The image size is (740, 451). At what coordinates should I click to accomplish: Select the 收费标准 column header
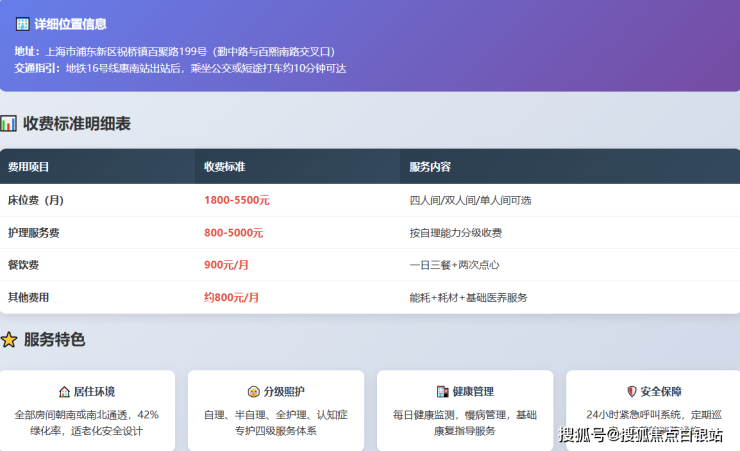point(225,167)
